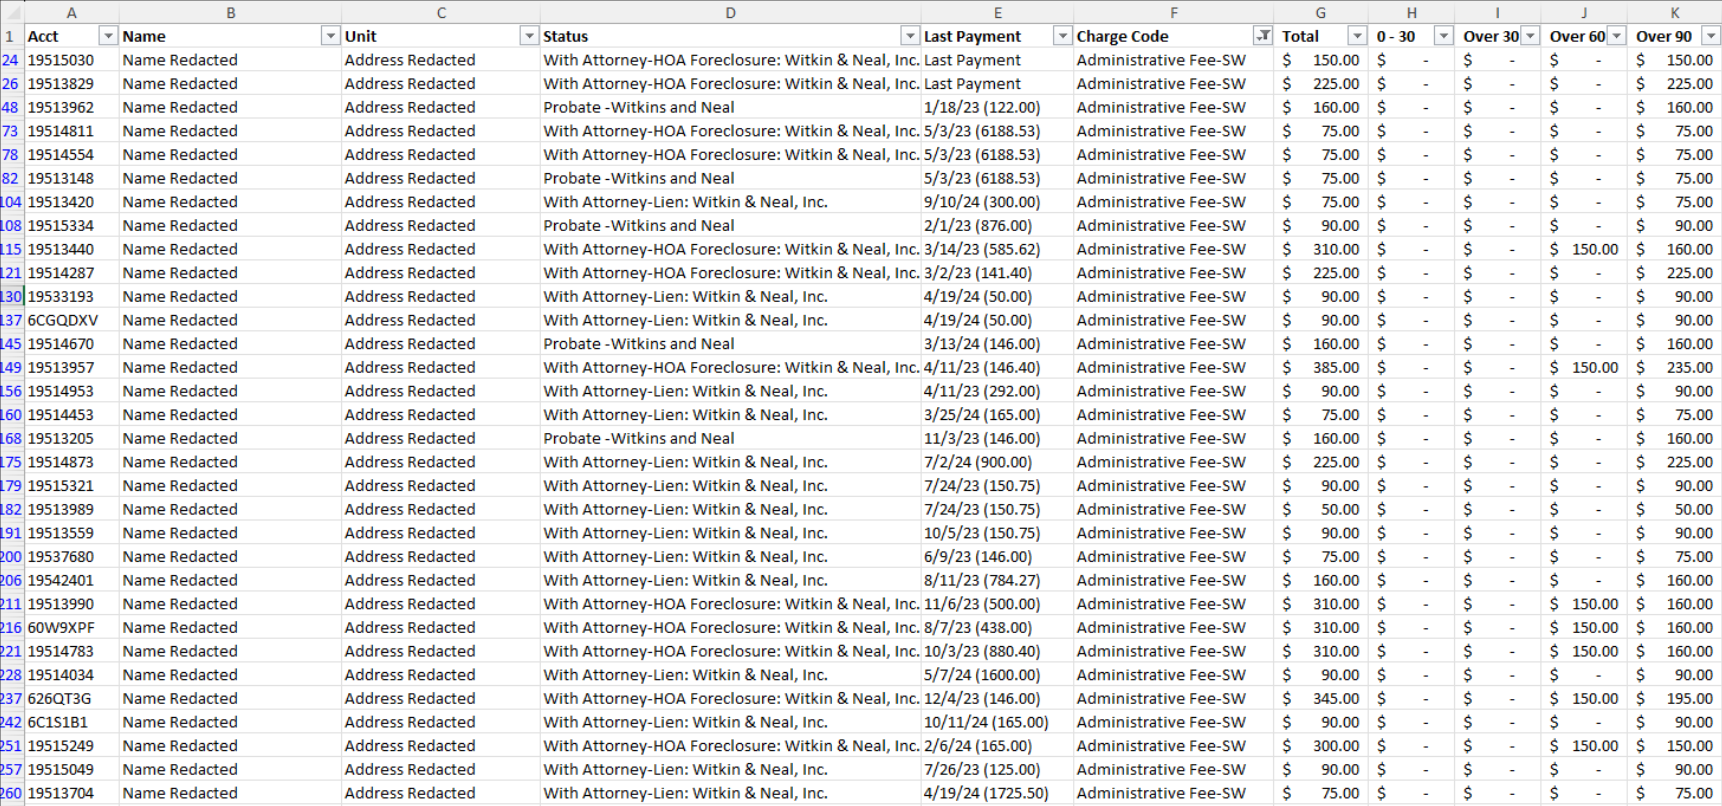Select row 149 by its row number
The image size is (1722, 806).
pos(11,367)
